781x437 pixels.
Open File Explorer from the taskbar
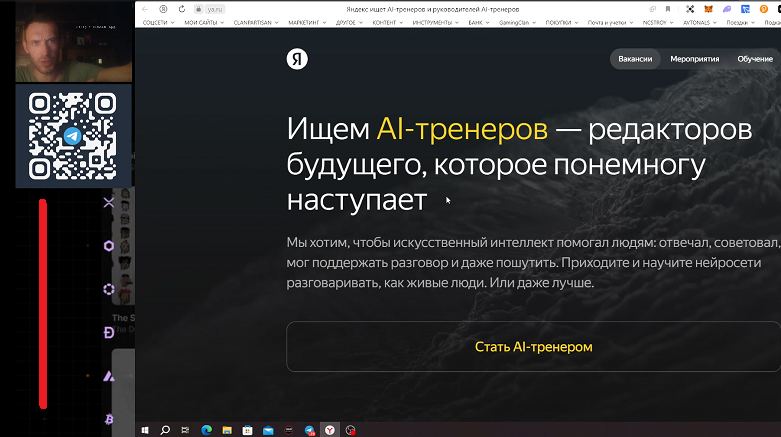[227, 429]
